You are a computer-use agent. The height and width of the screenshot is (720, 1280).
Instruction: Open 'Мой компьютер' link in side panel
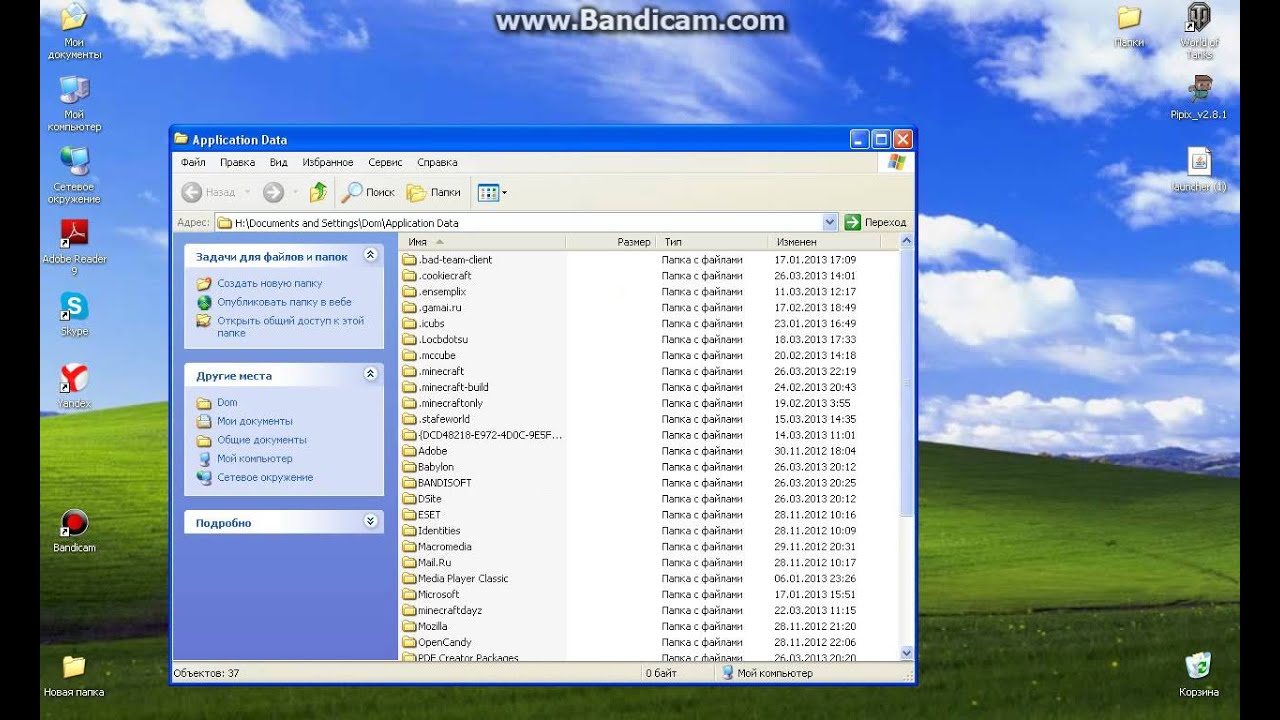point(254,459)
